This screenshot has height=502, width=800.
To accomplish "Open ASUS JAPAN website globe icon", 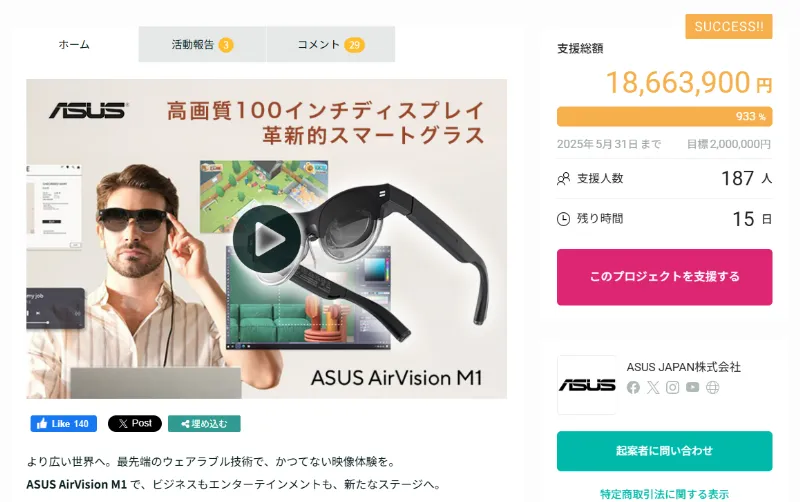I will (712, 388).
